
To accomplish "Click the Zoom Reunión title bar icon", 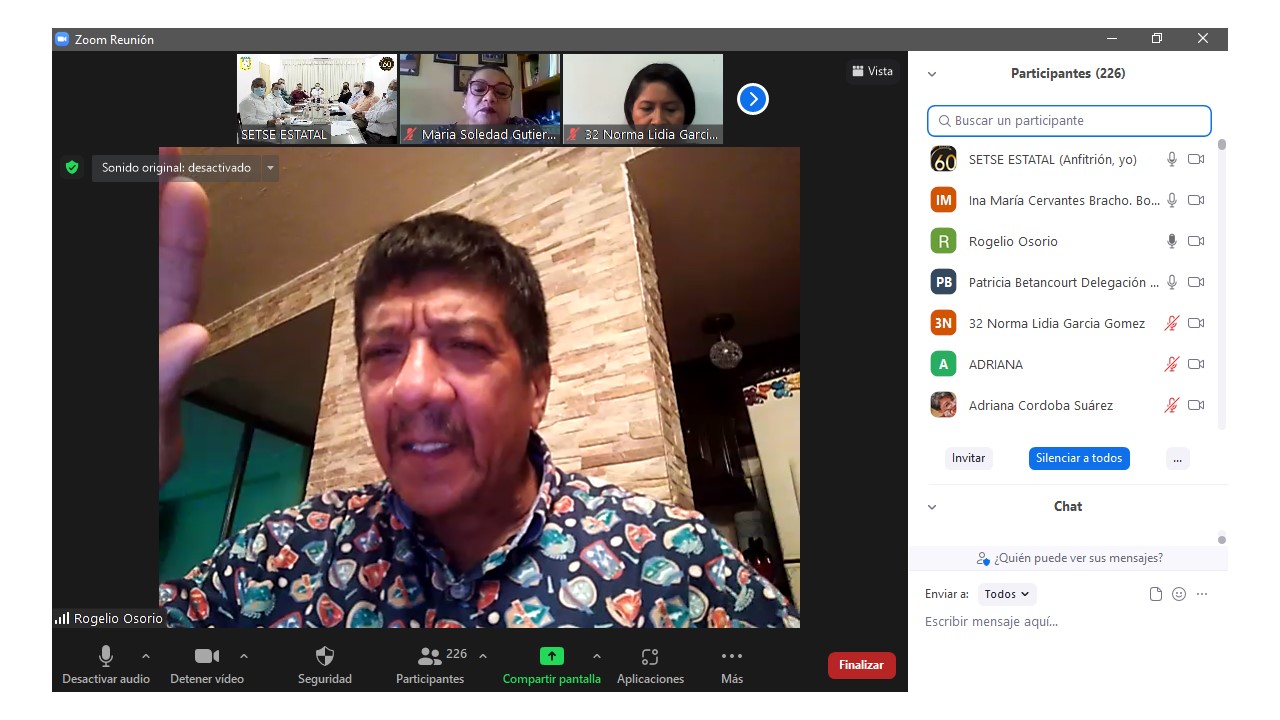I will click(62, 39).
